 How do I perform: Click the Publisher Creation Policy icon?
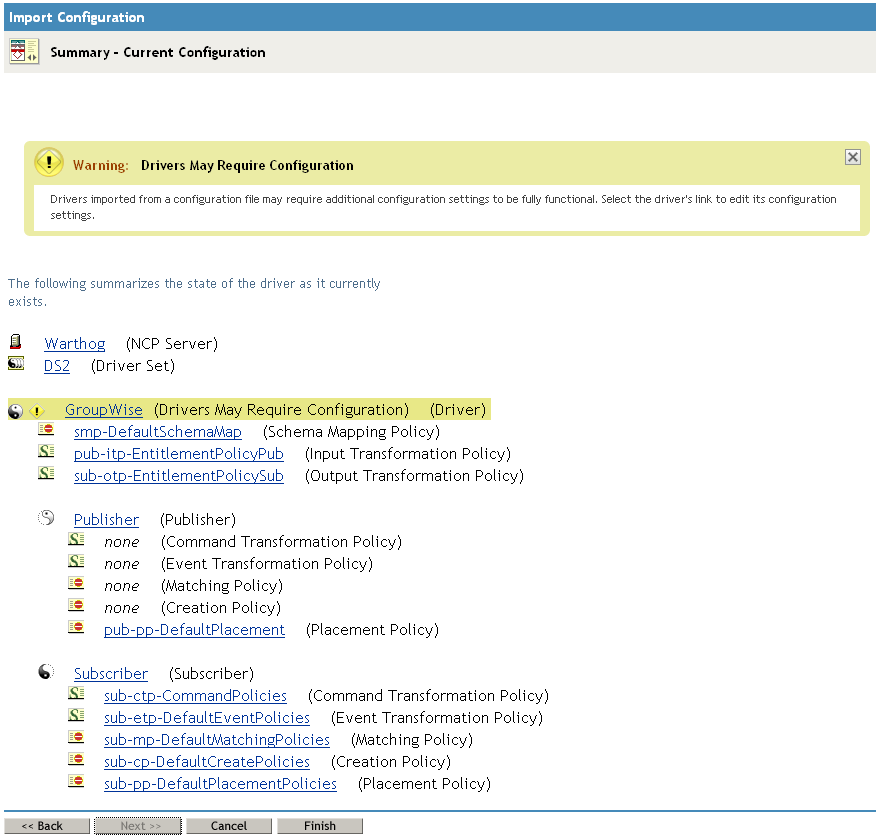(77, 605)
